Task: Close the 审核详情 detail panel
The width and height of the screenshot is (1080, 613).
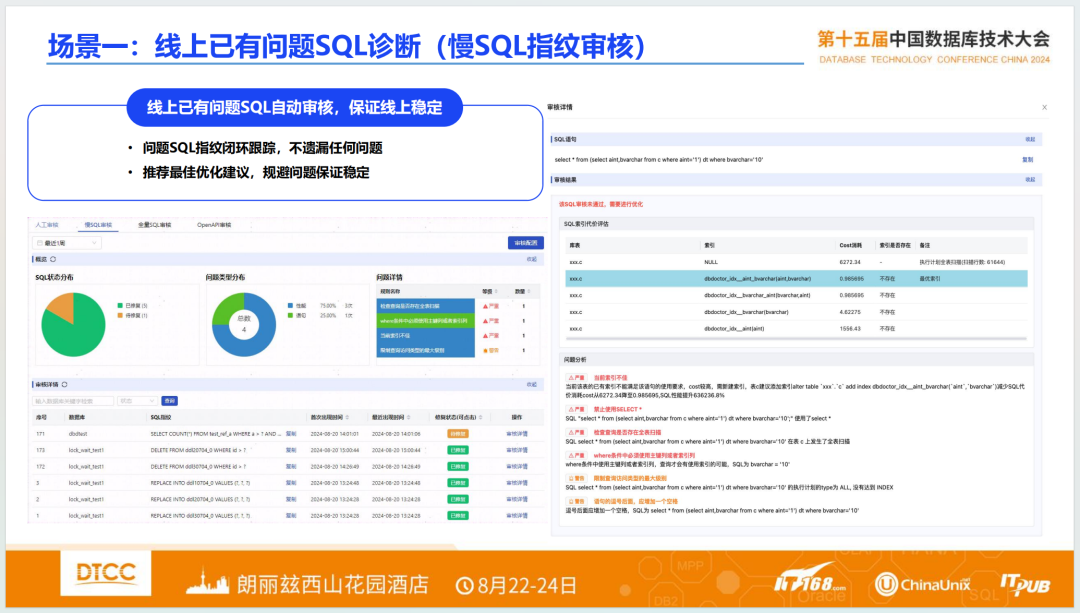Action: [x=1044, y=107]
